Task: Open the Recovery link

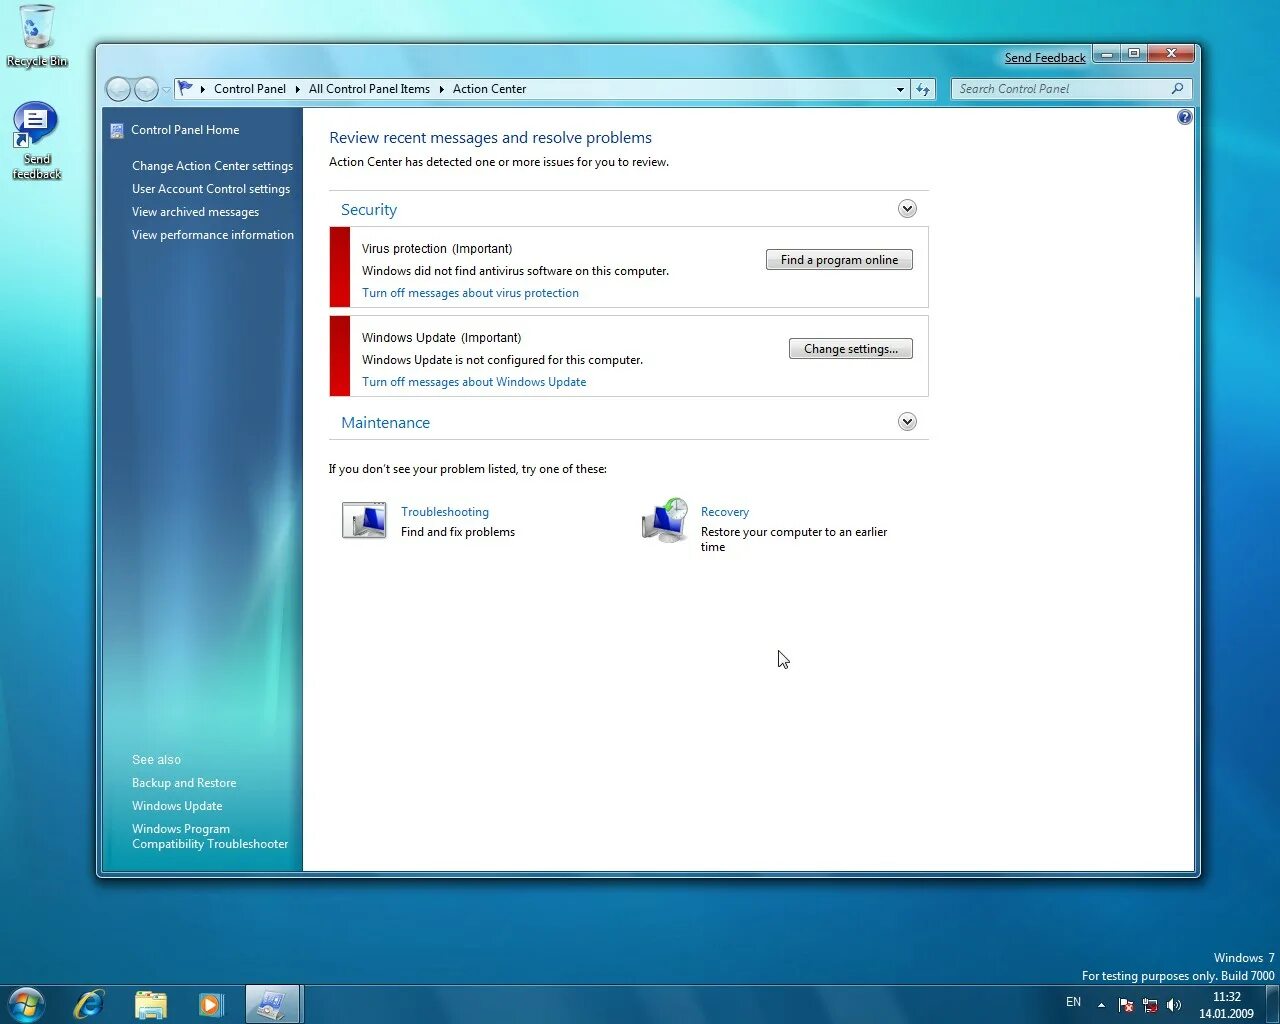Action: 725,512
